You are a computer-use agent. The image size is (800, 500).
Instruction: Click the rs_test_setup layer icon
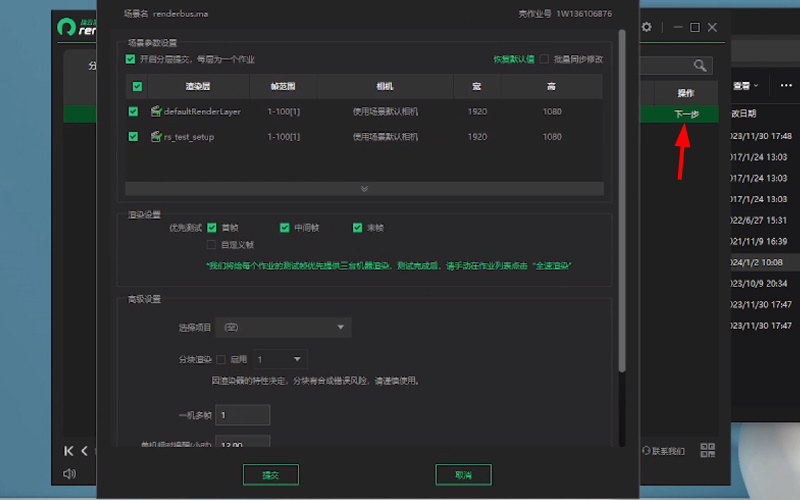click(x=156, y=137)
